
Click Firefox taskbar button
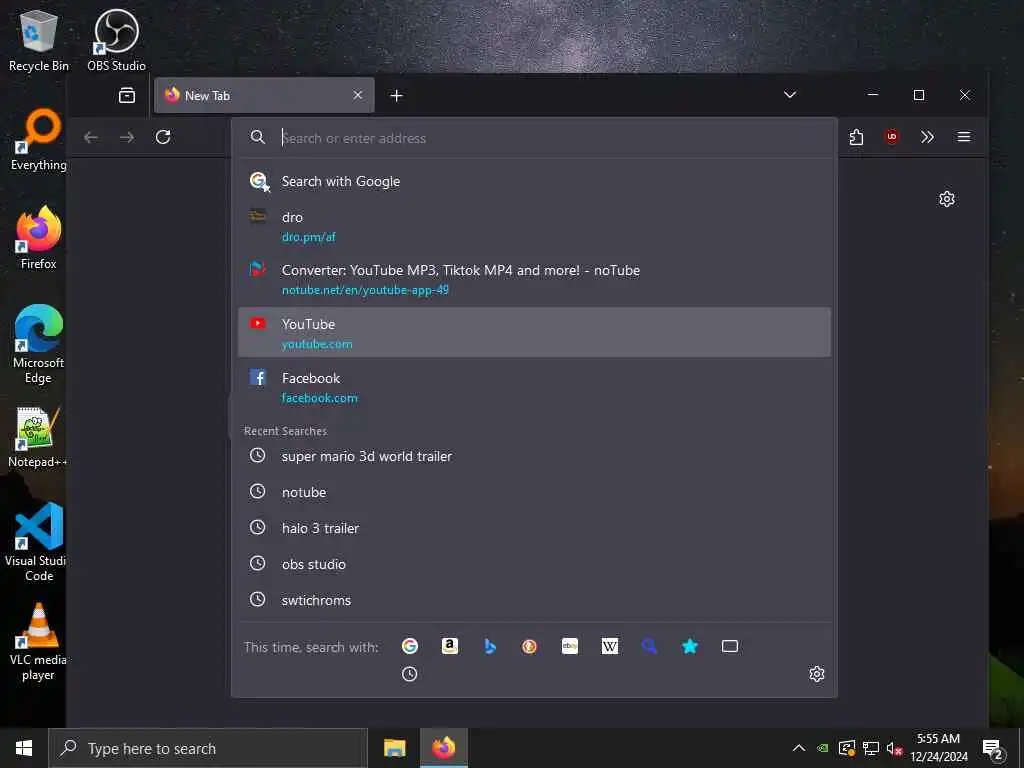(x=443, y=748)
